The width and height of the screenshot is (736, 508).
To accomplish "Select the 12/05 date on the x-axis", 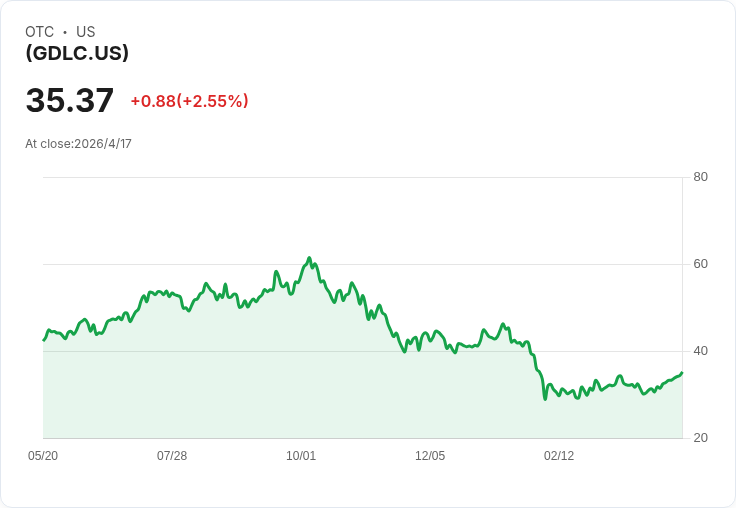I will click(x=430, y=456).
